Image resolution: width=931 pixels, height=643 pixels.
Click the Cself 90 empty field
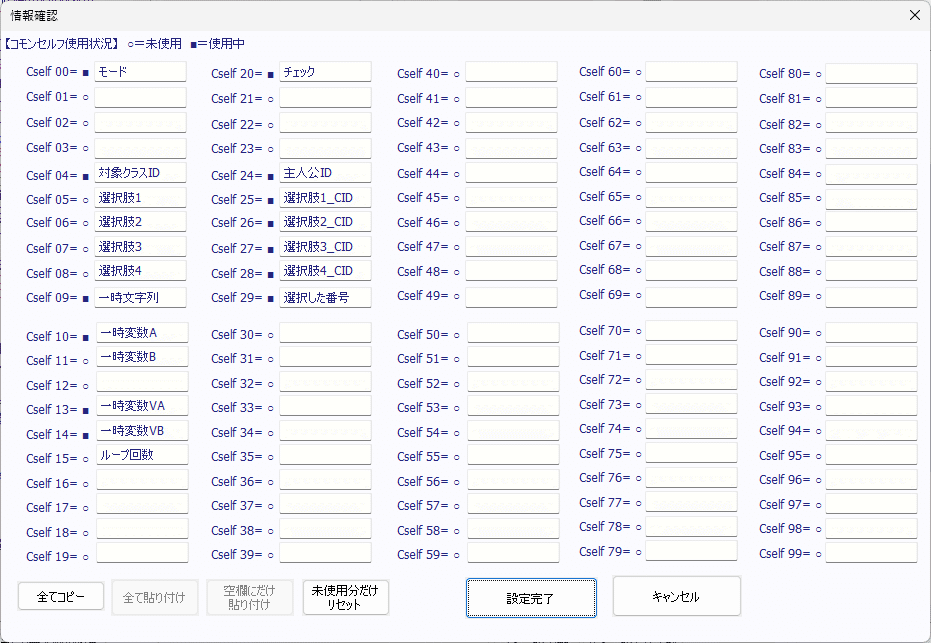click(x=871, y=332)
